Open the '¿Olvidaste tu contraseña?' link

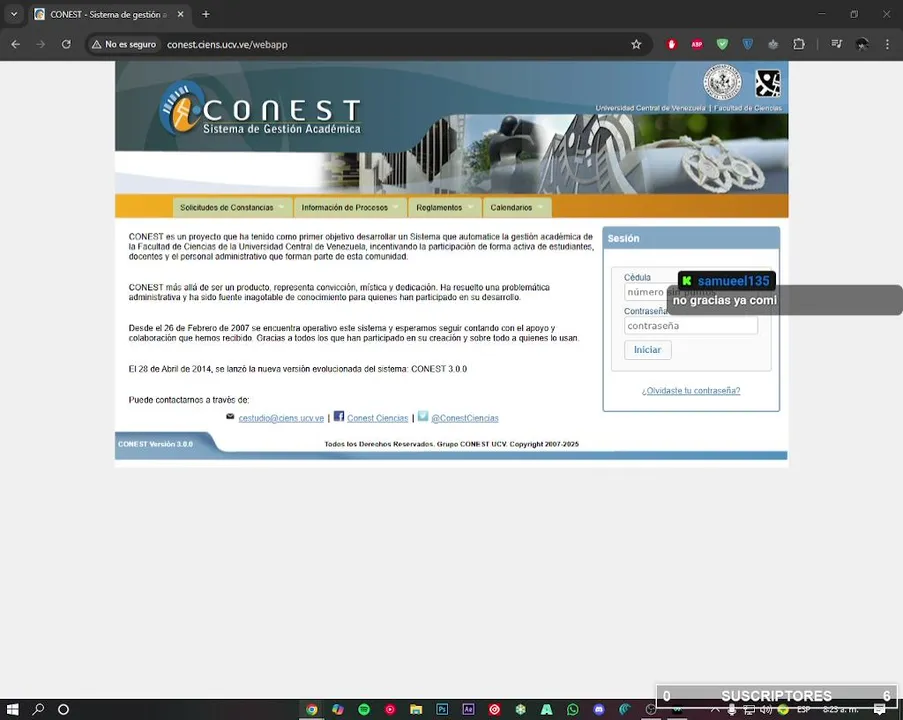[x=690, y=391]
